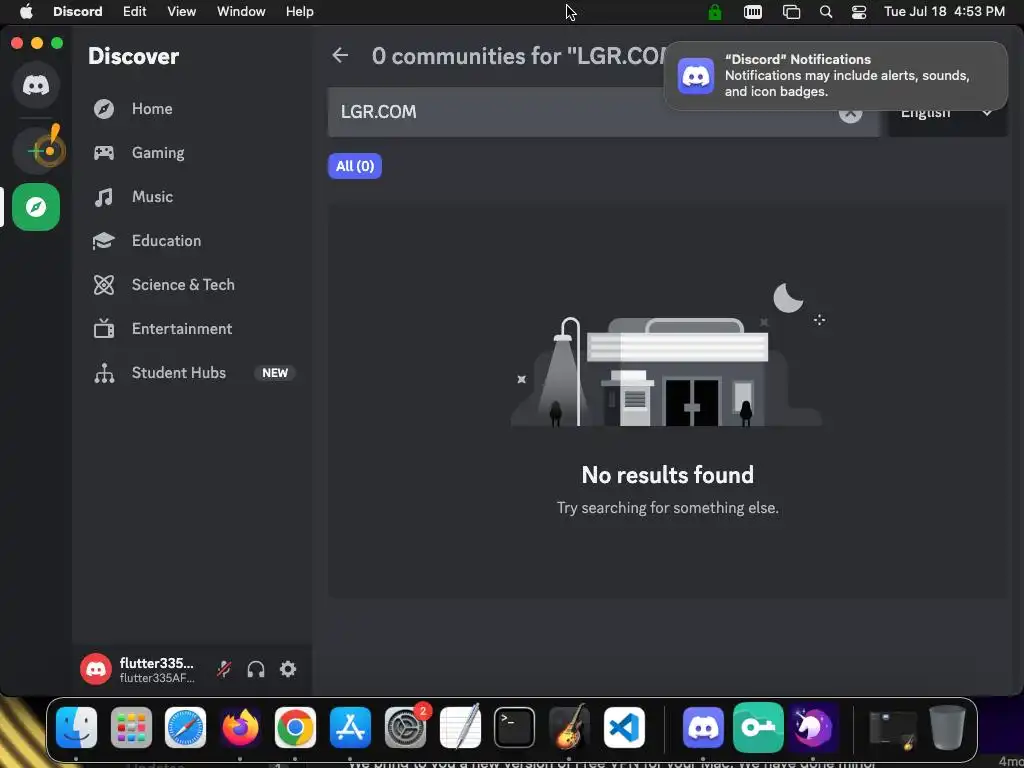Click the game controller icon beside Gaming

click(104, 153)
